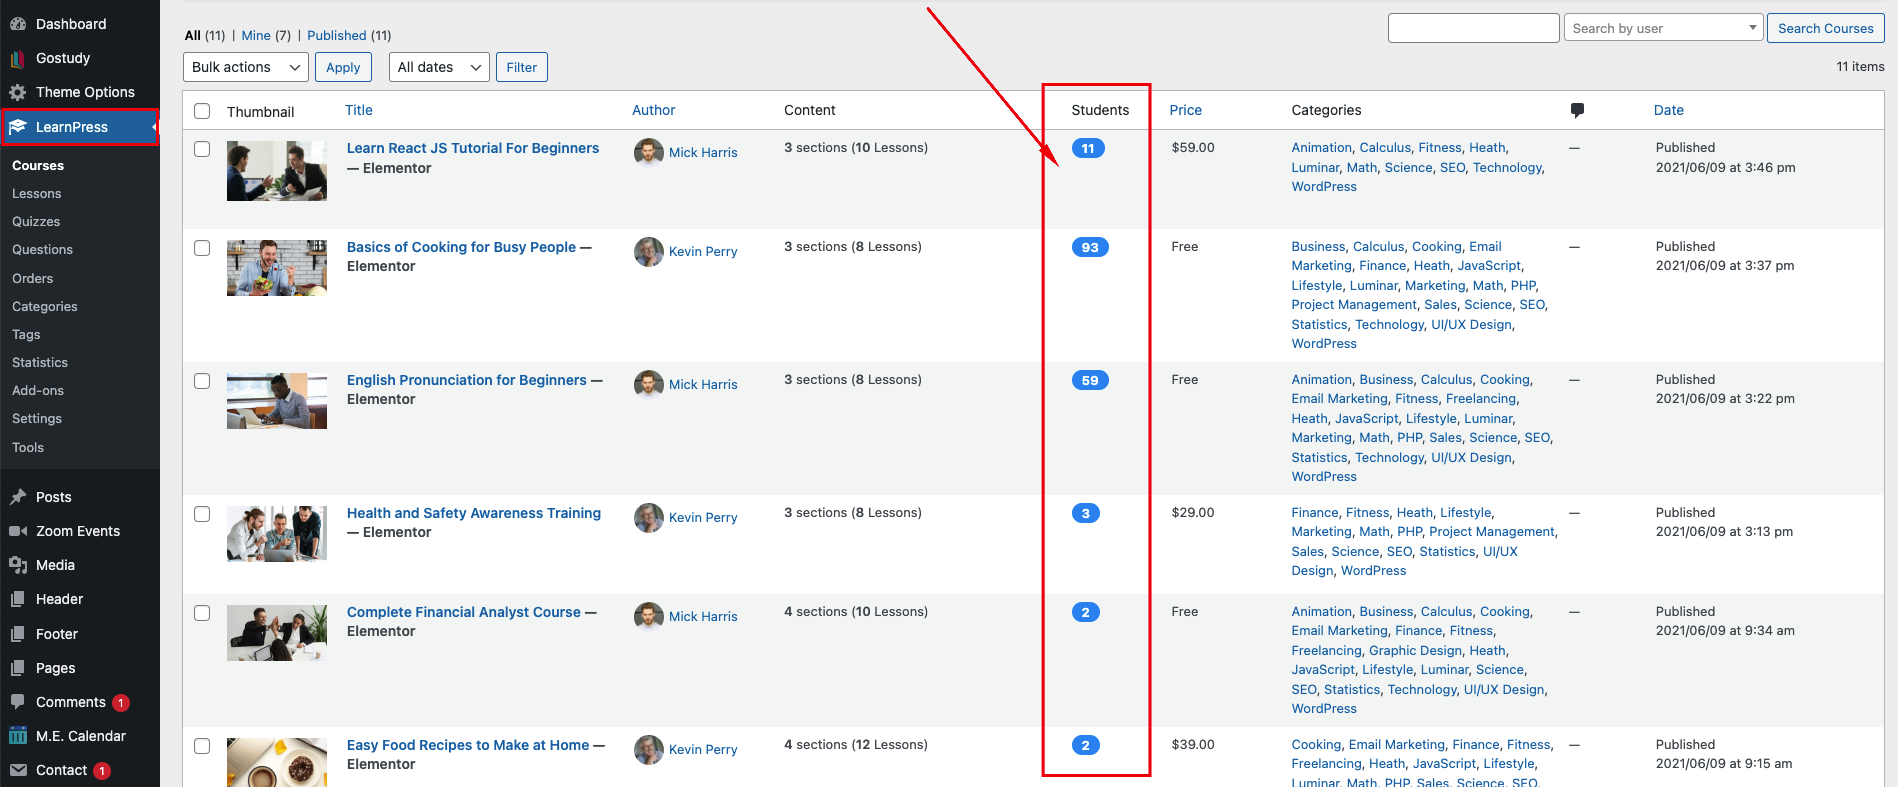Image resolution: width=1898 pixels, height=787 pixels.
Task: Open the Bulk actions dropdown
Action: [245, 67]
